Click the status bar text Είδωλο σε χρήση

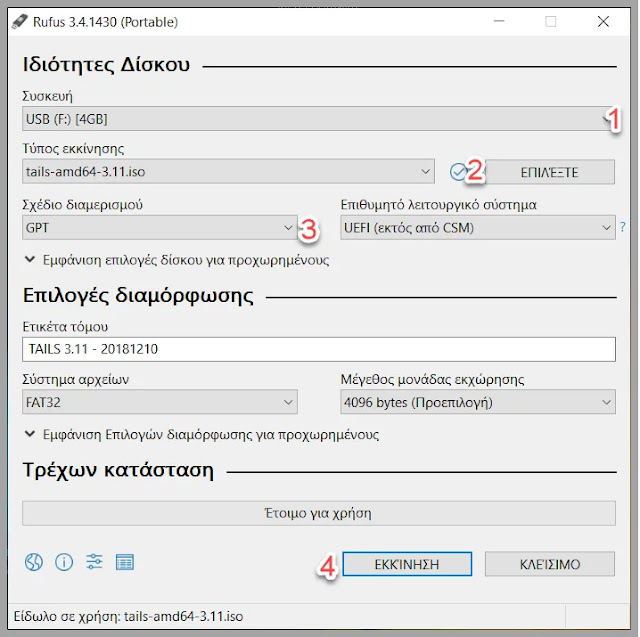(x=128, y=616)
